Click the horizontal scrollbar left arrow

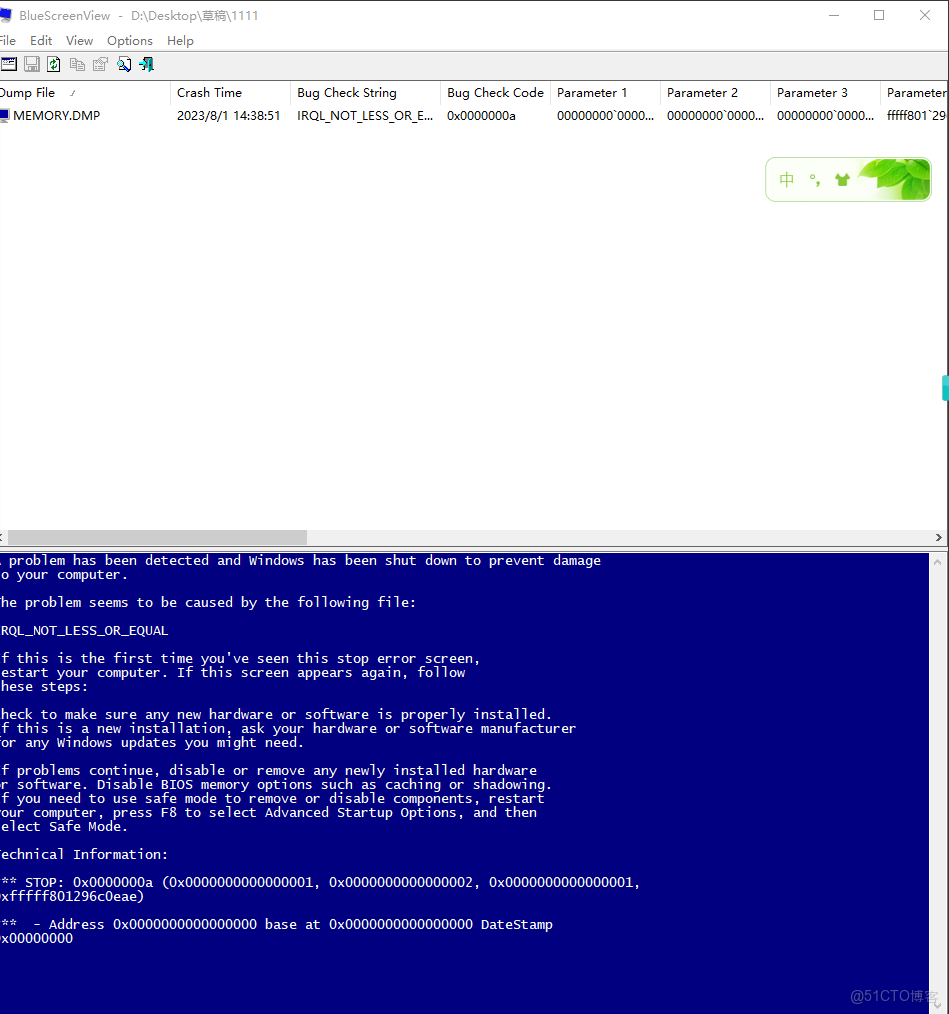coord(2,537)
